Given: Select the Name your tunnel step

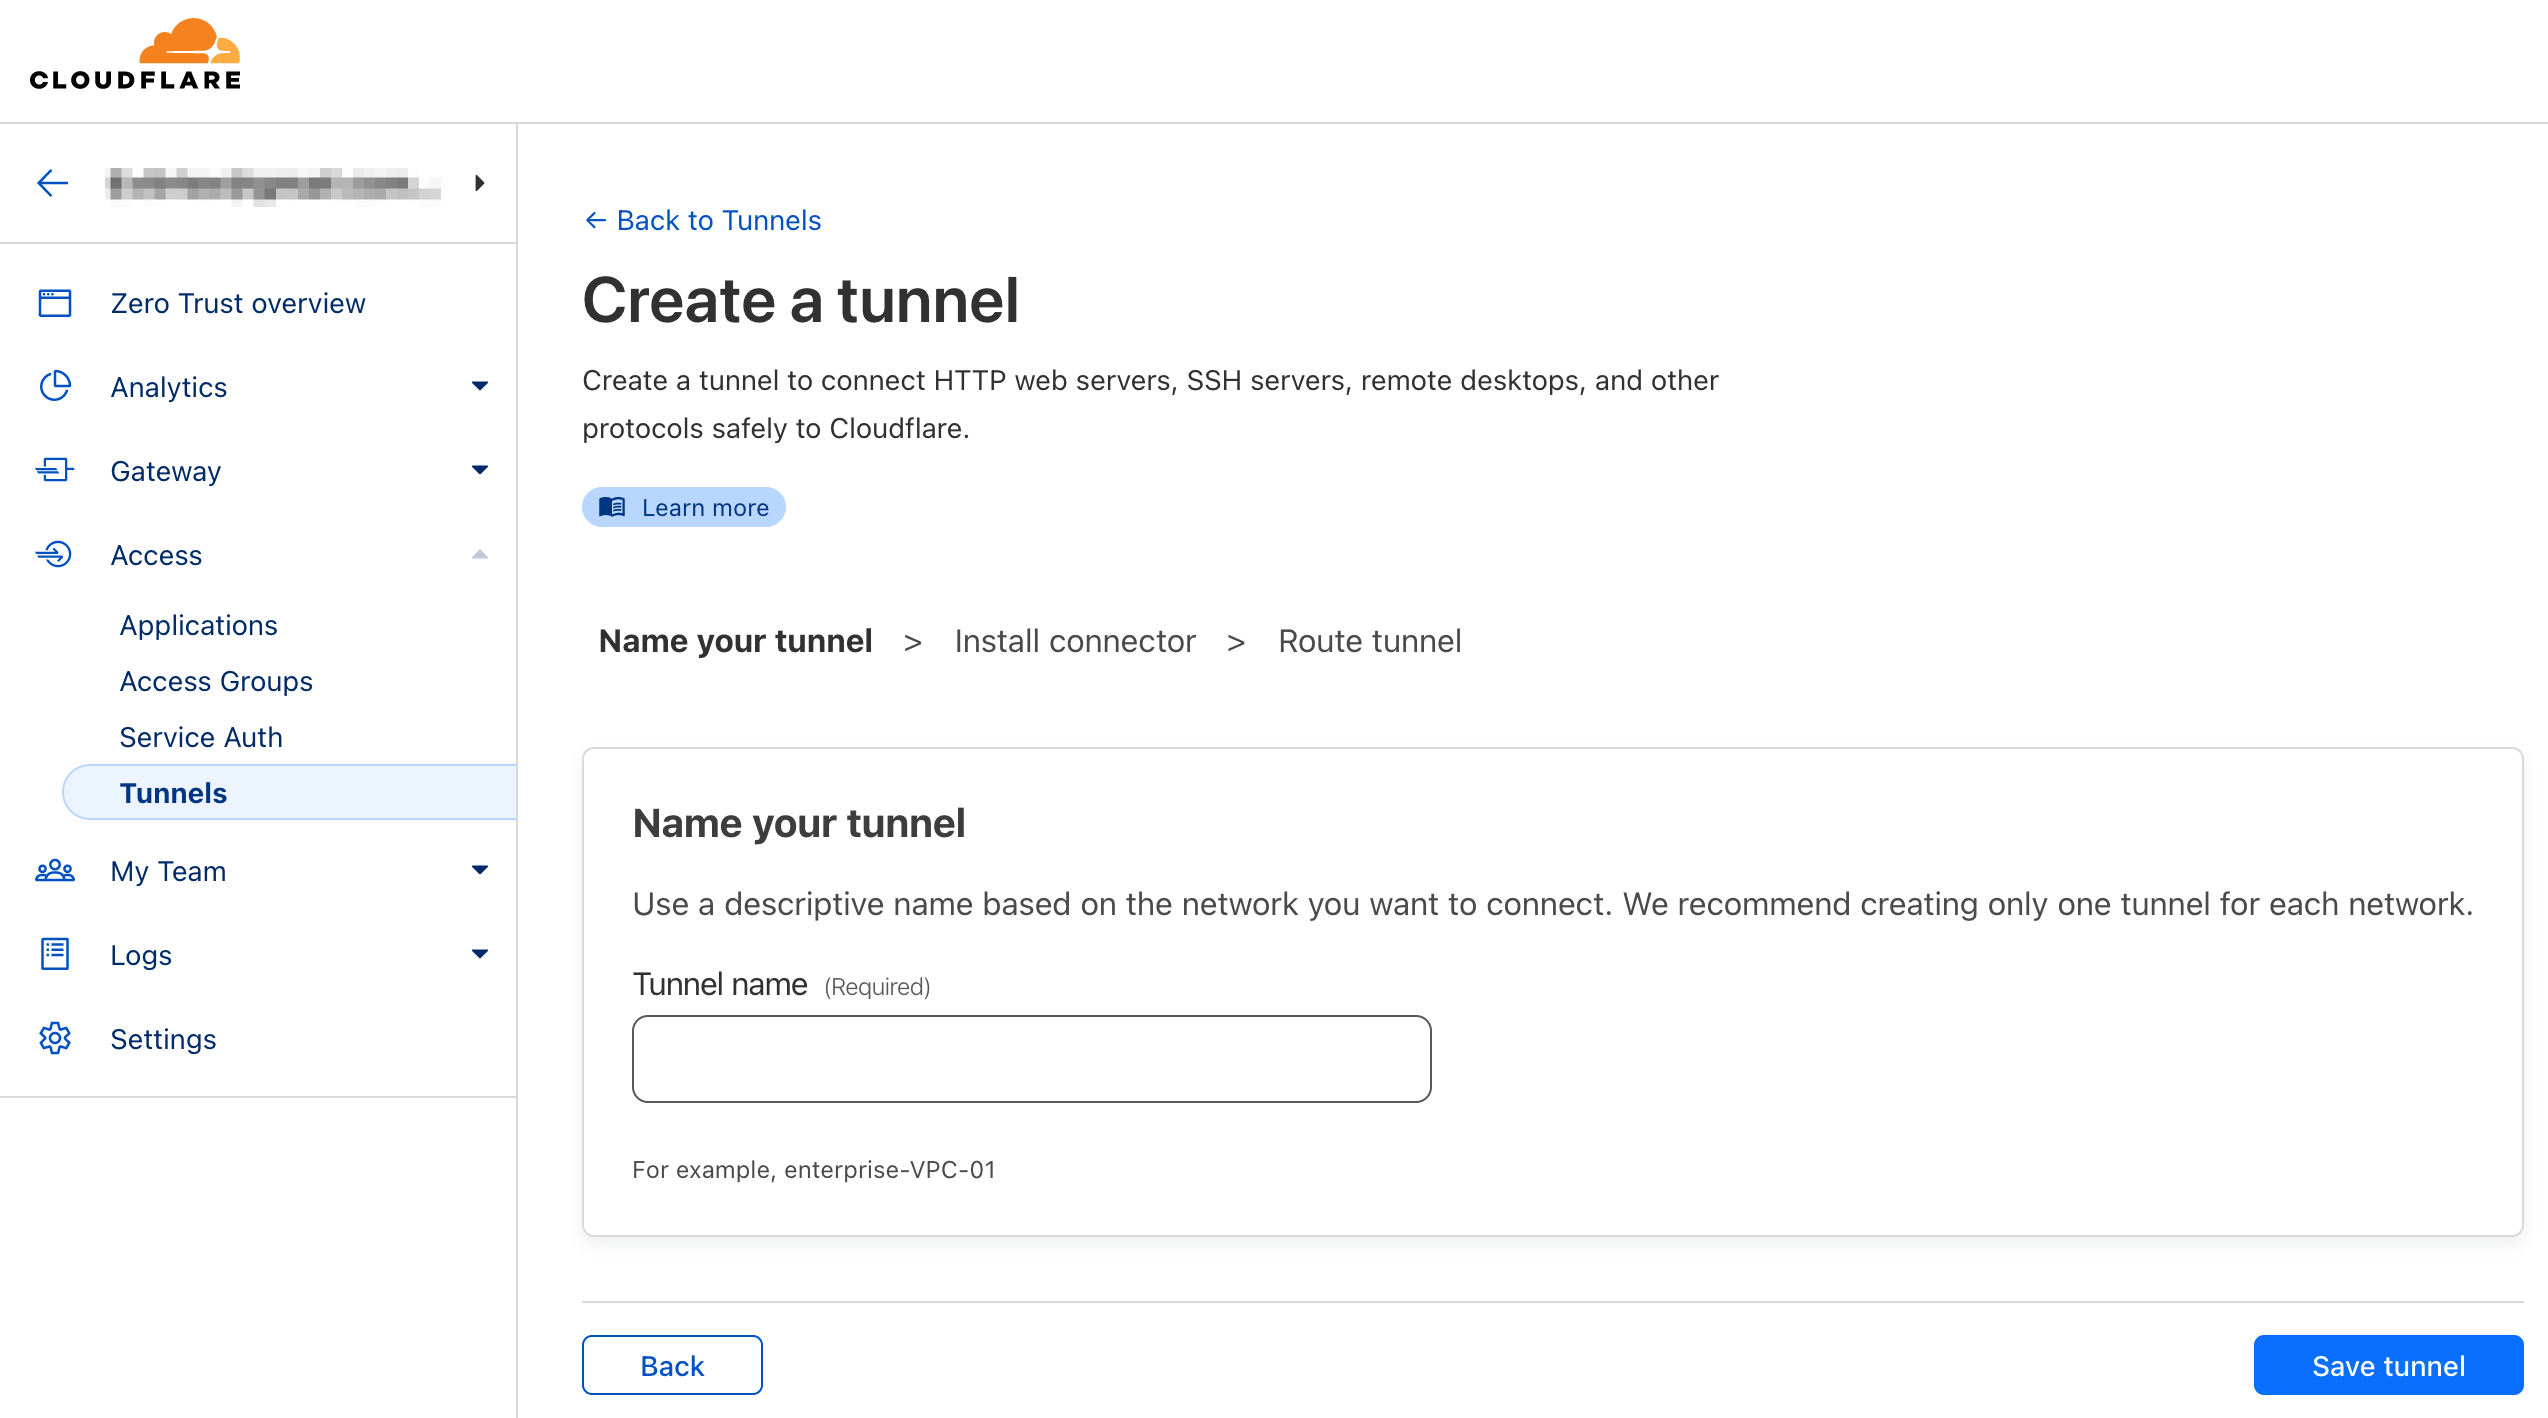Looking at the screenshot, I should (735, 641).
